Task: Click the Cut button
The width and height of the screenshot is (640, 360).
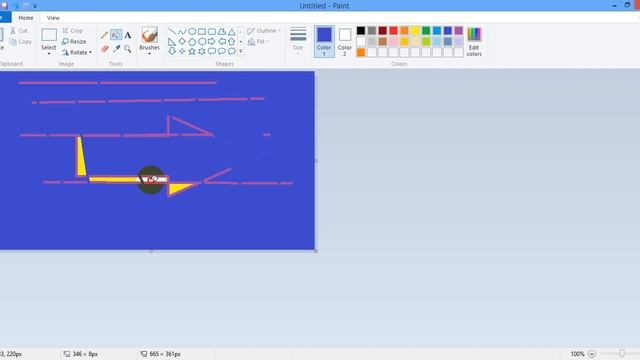Action: click(x=18, y=31)
